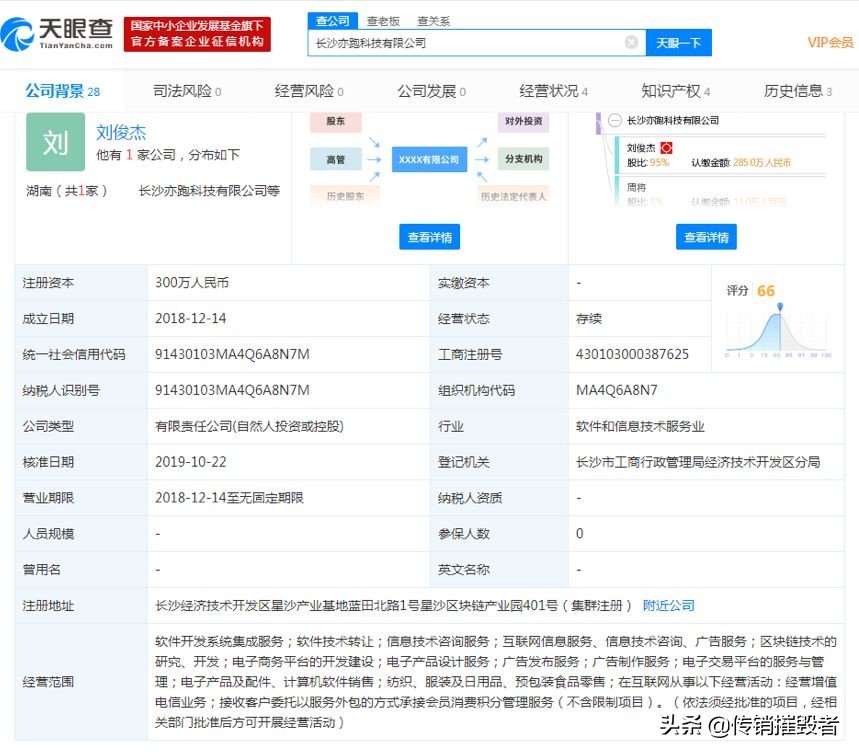Click the 2018-12-14至无固定期限 business term
Screen dimensions: 859x756
click(229, 497)
